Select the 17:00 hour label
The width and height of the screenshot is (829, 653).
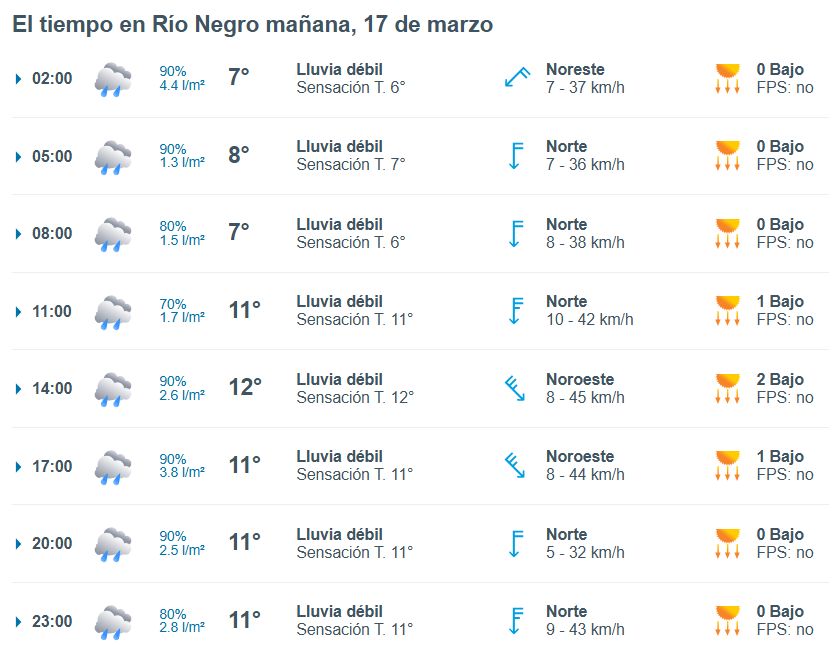(x=52, y=466)
